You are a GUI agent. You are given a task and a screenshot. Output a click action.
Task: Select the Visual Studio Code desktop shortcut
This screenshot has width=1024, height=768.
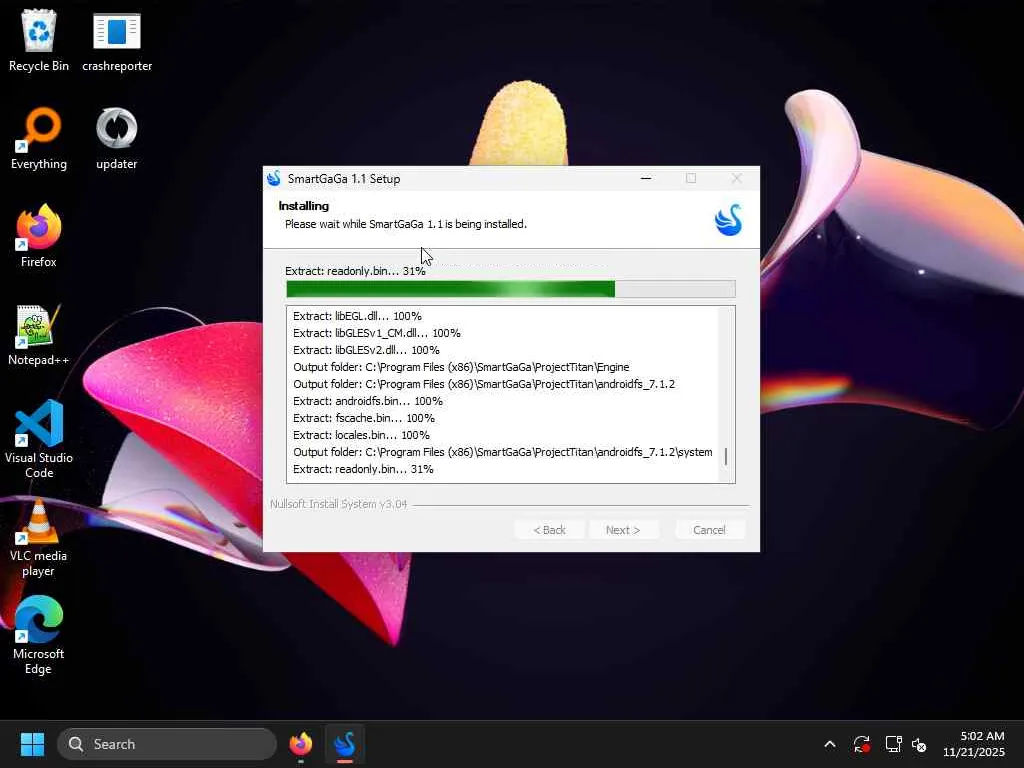(39, 439)
